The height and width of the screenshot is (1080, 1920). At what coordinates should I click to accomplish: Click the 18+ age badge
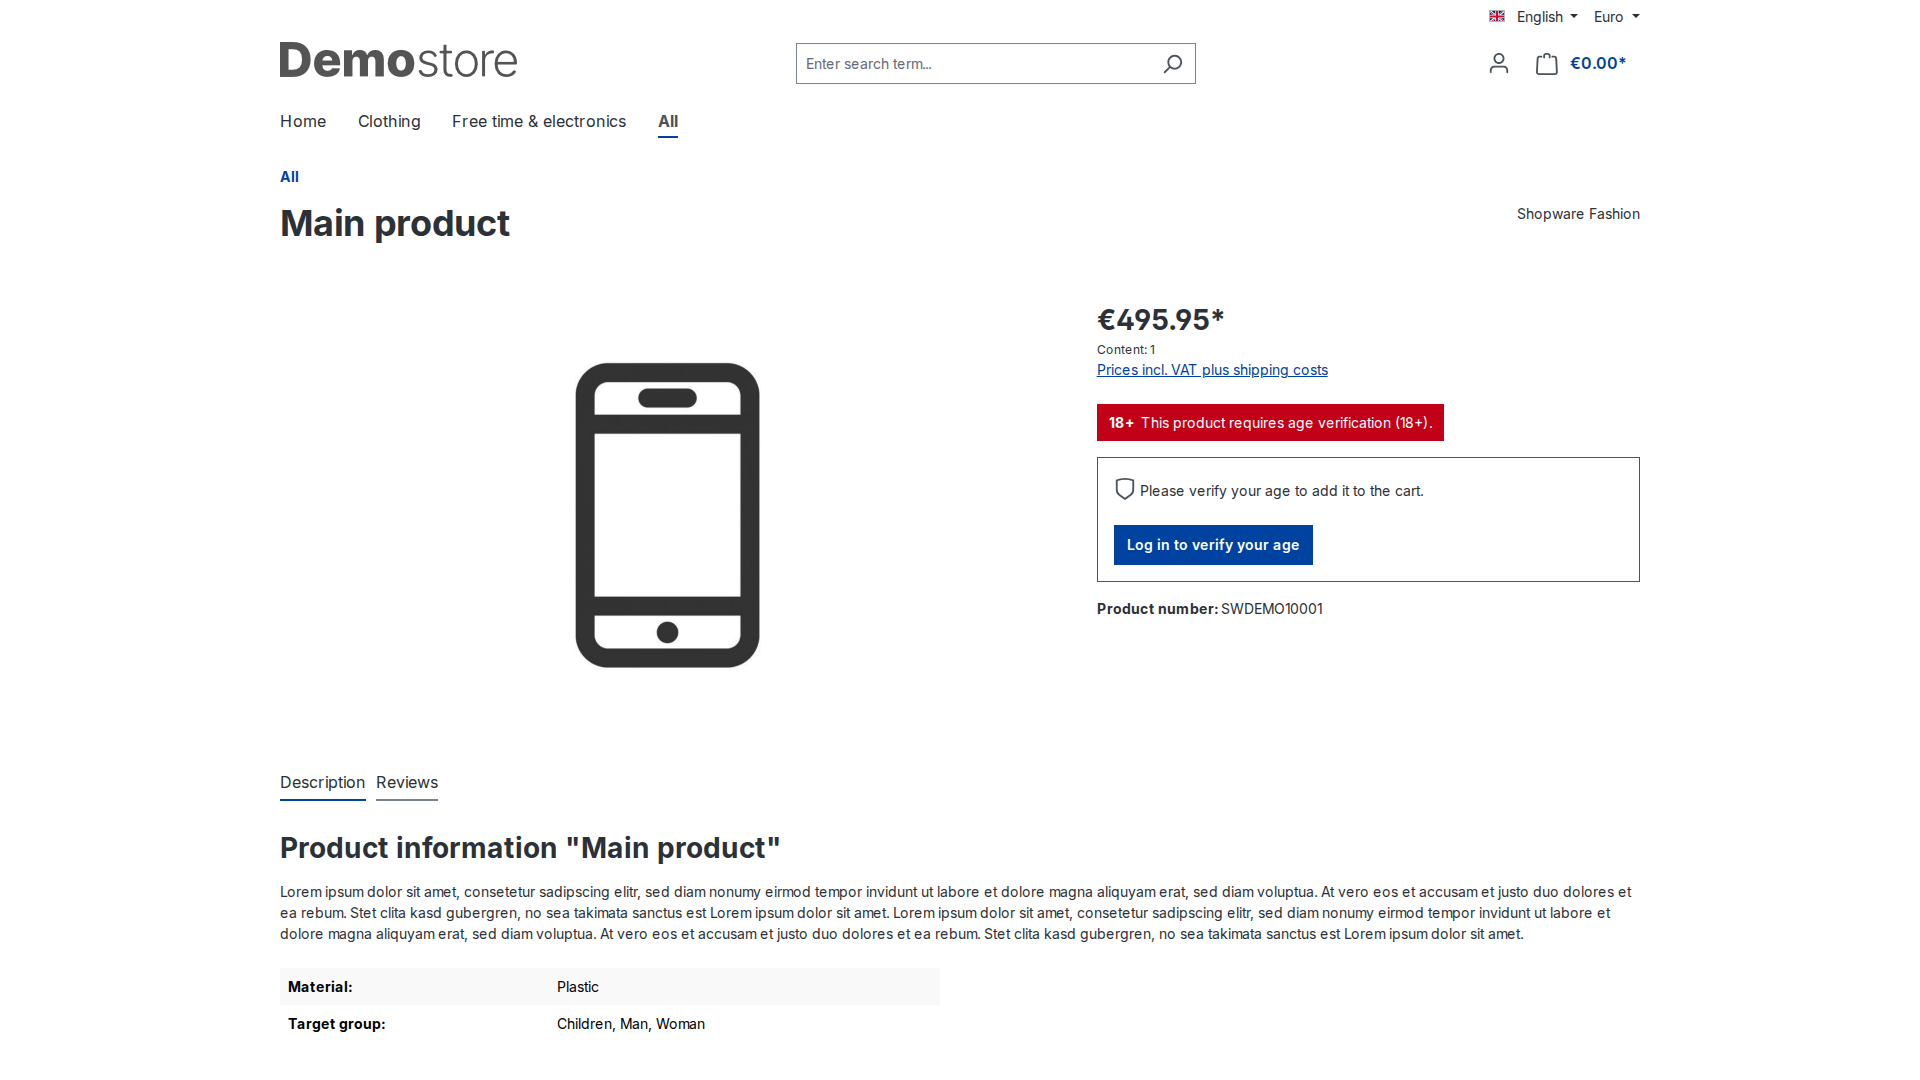pos(1121,423)
